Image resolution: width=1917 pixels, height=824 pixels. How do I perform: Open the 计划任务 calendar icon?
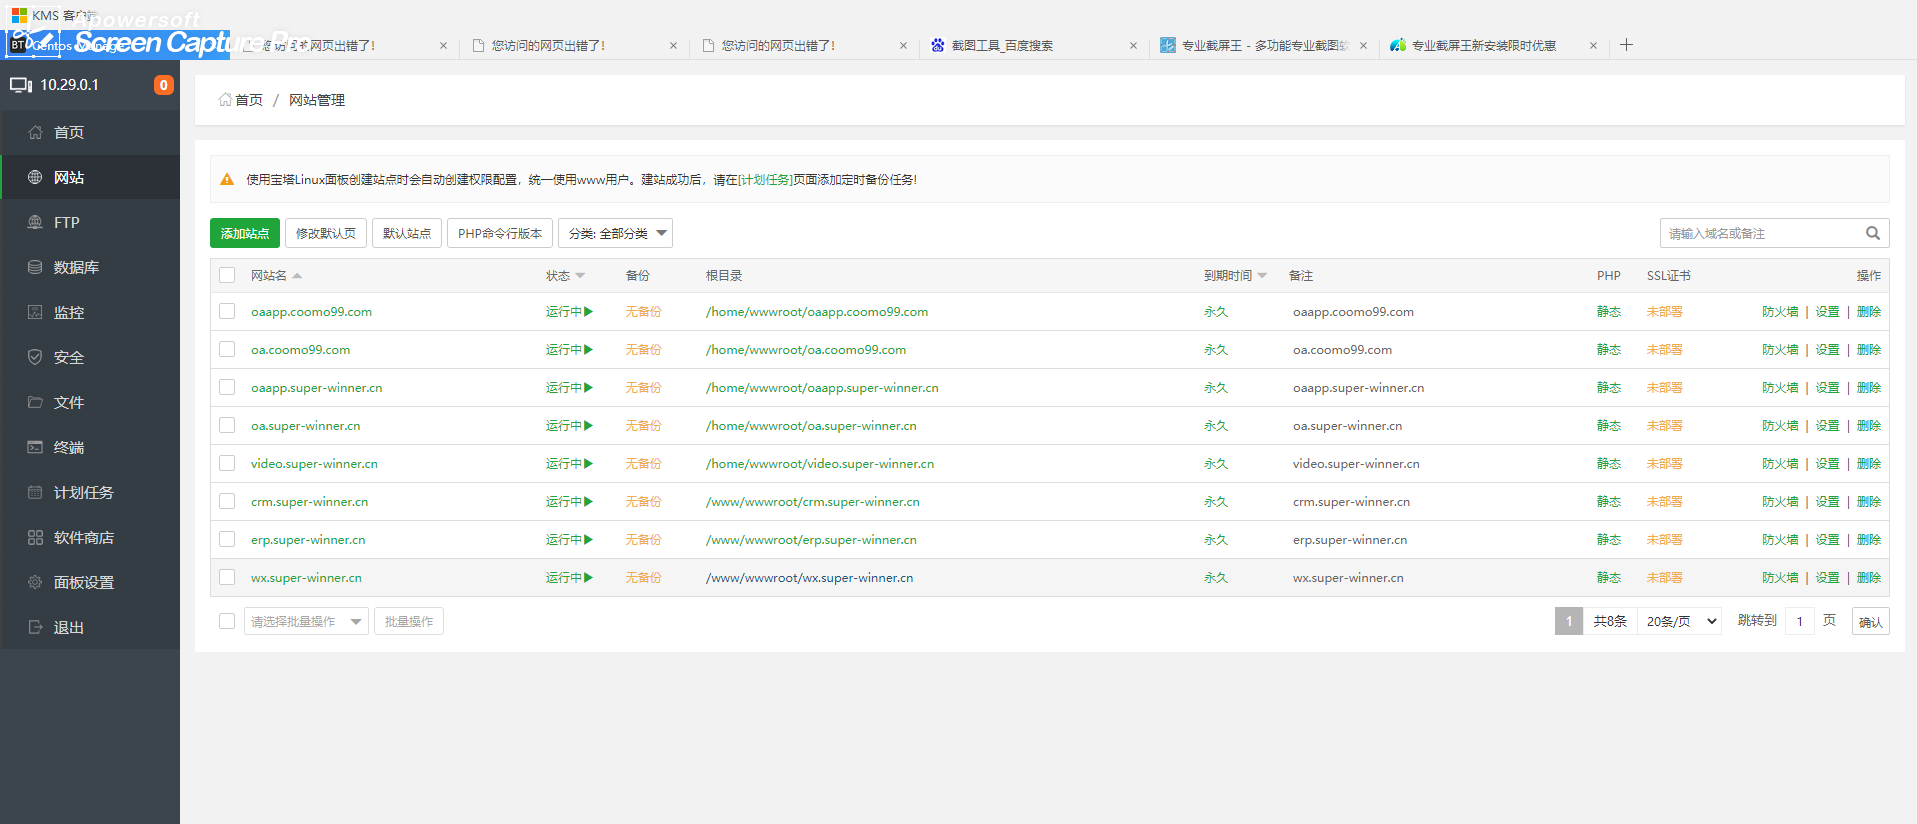coord(35,492)
